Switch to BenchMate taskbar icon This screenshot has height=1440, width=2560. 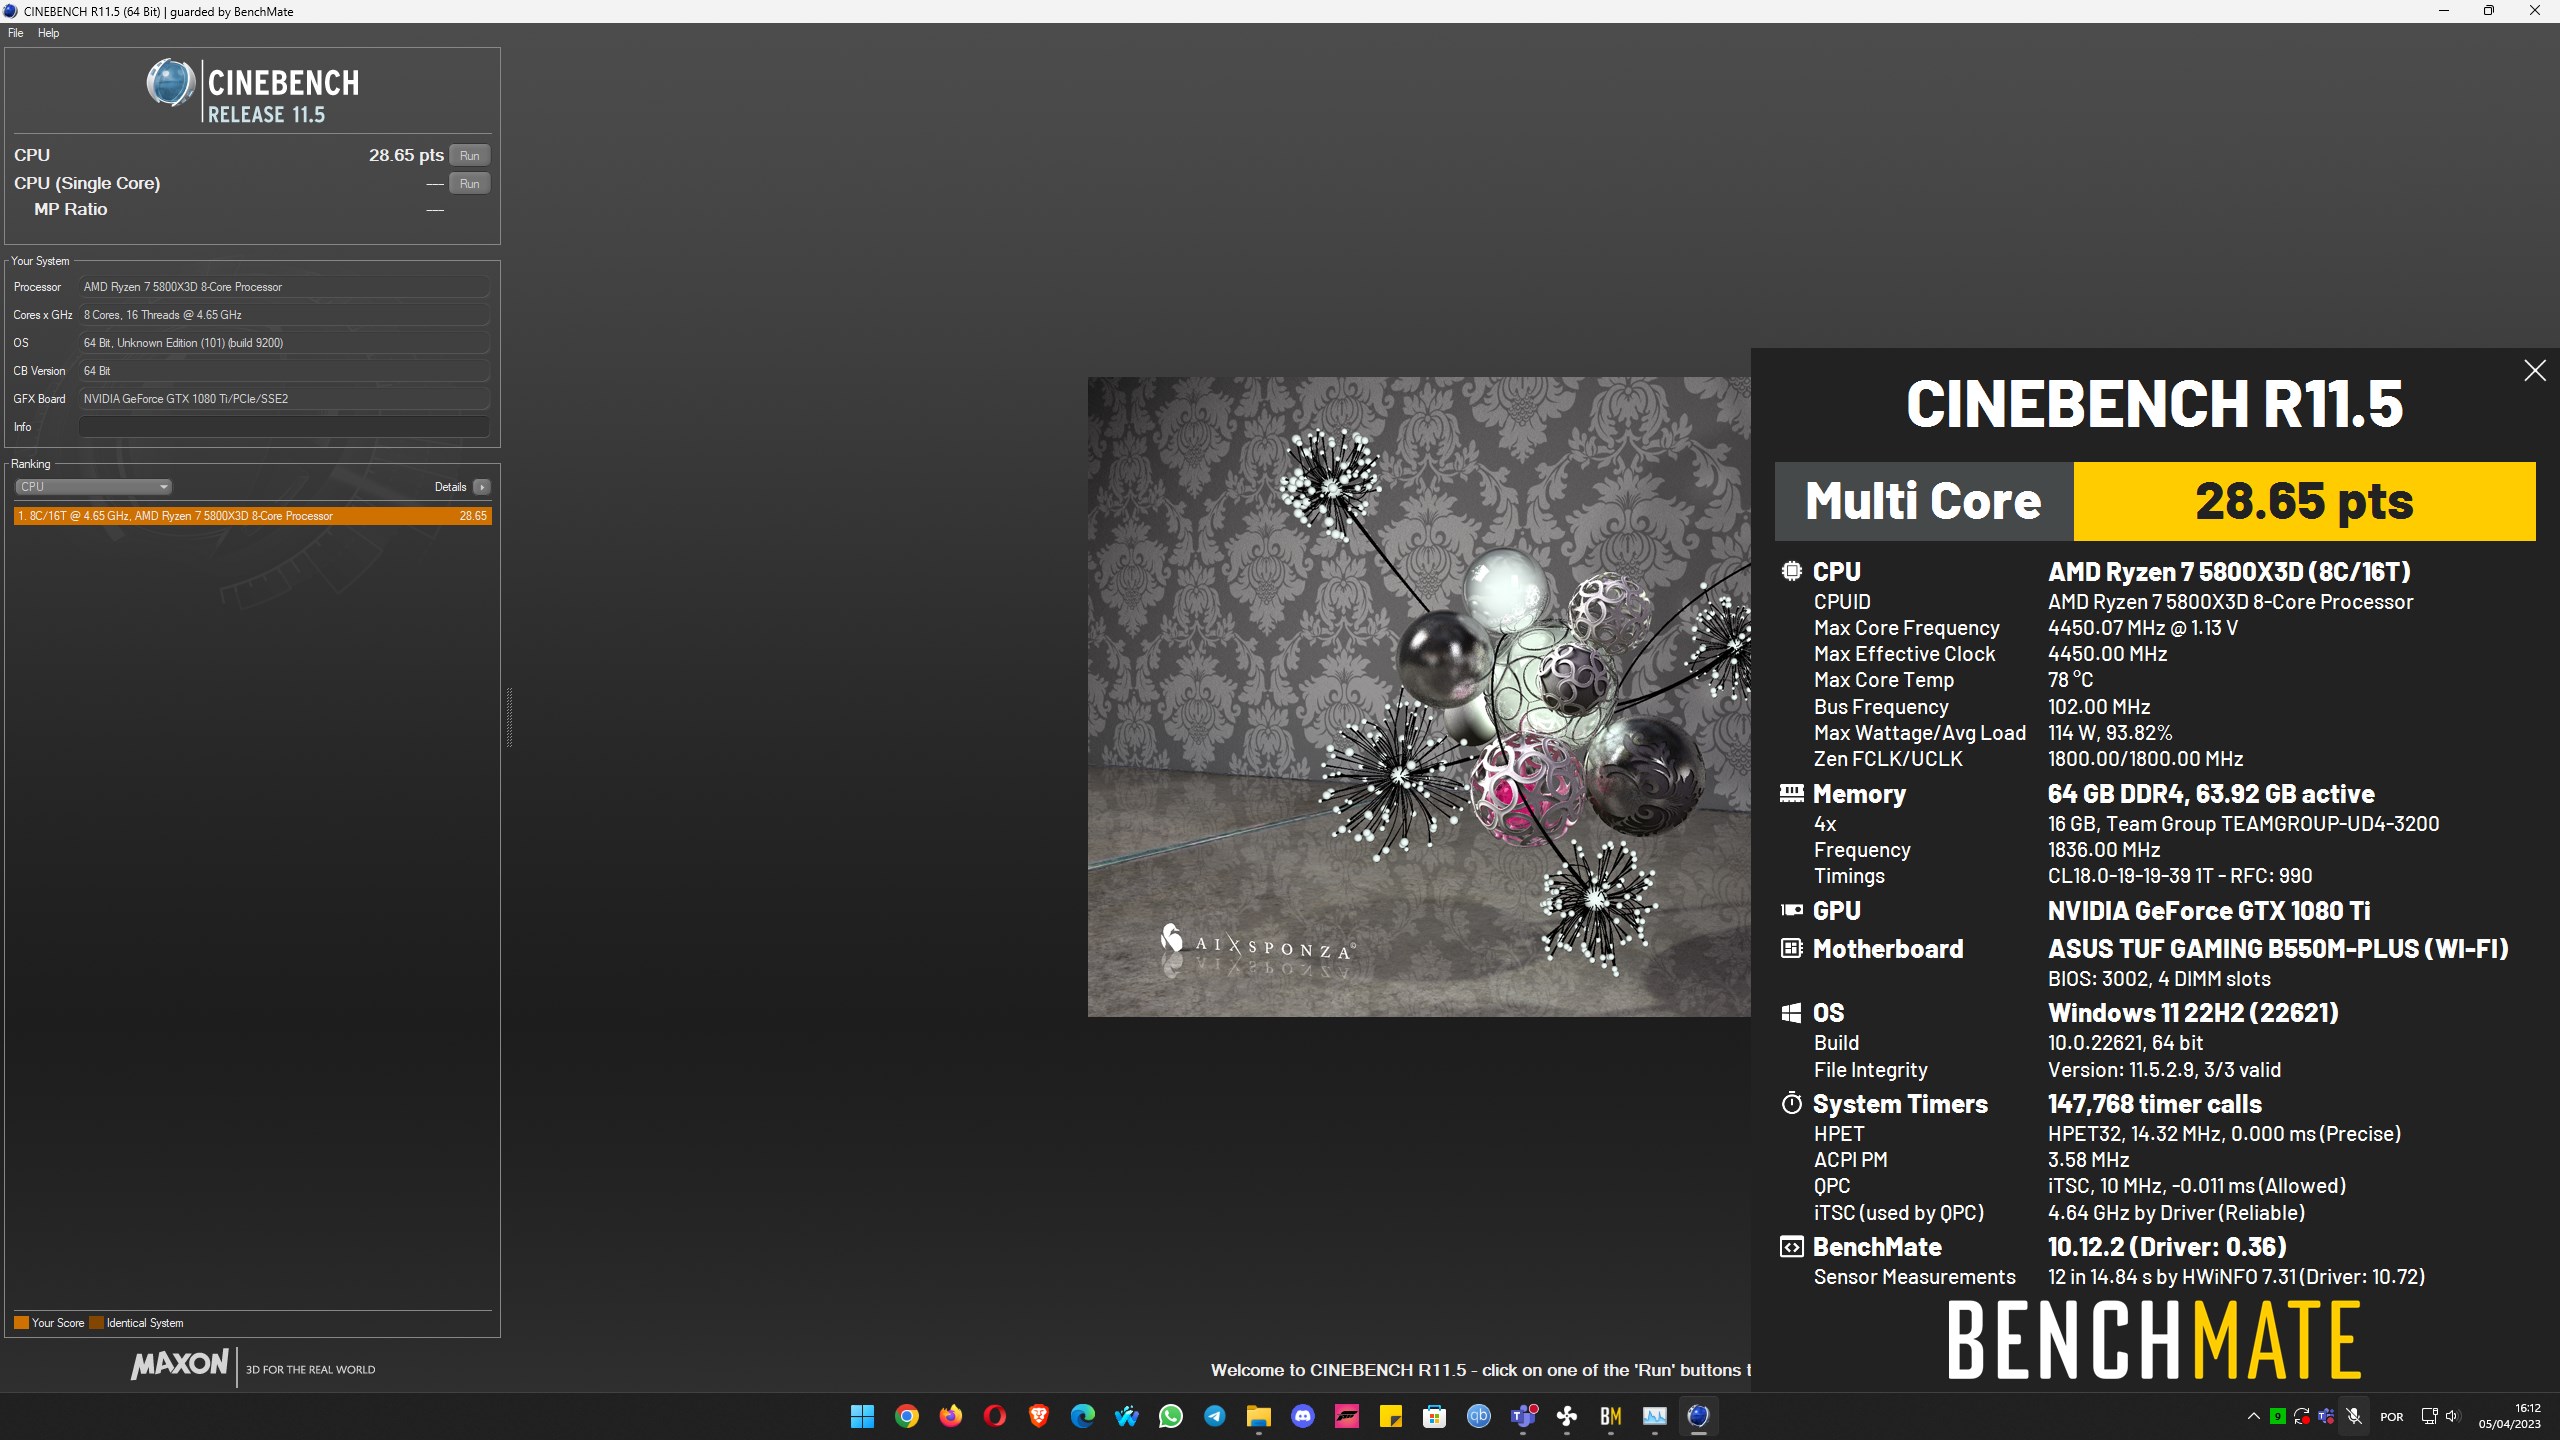(x=1610, y=1416)
